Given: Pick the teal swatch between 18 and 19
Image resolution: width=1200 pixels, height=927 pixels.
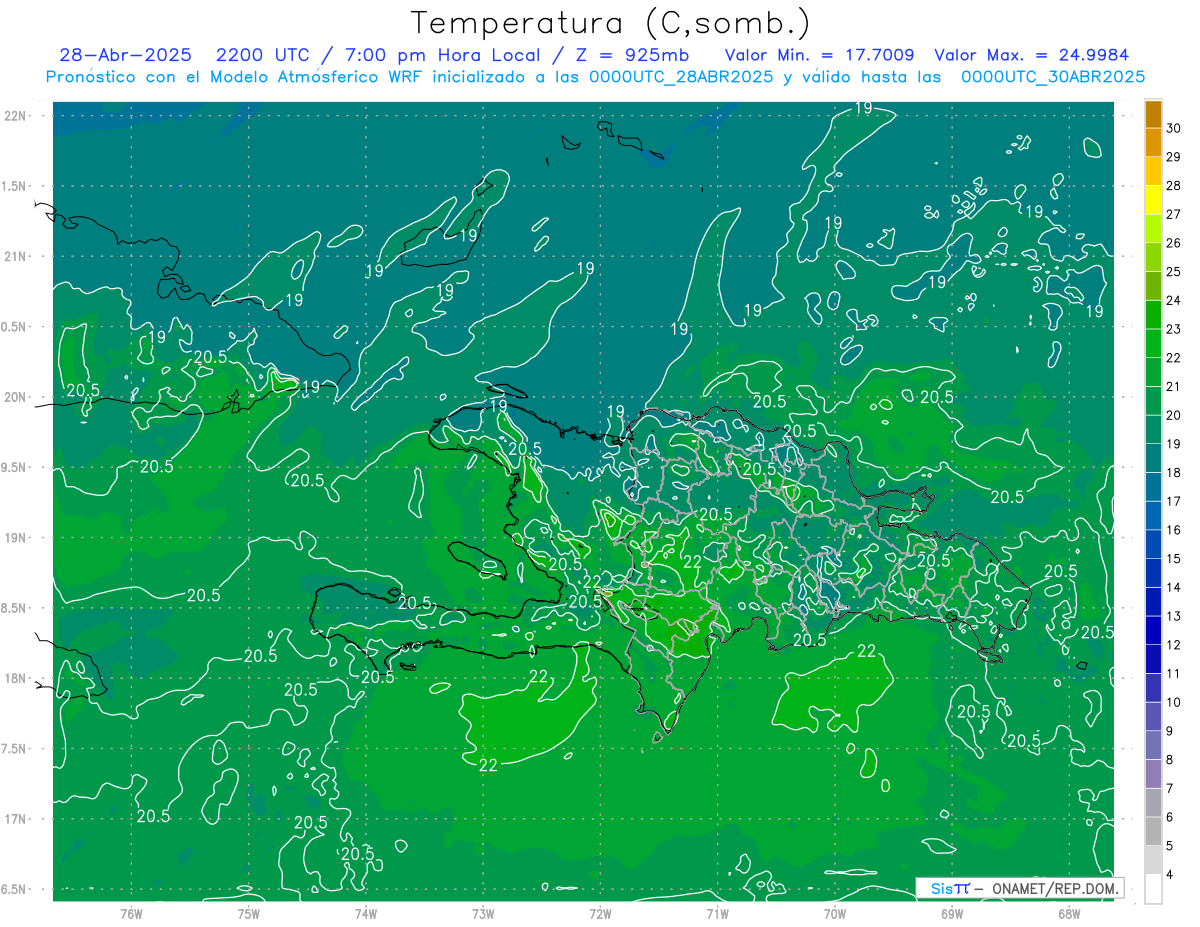Looking at the screenshot, I should 1153,458.
